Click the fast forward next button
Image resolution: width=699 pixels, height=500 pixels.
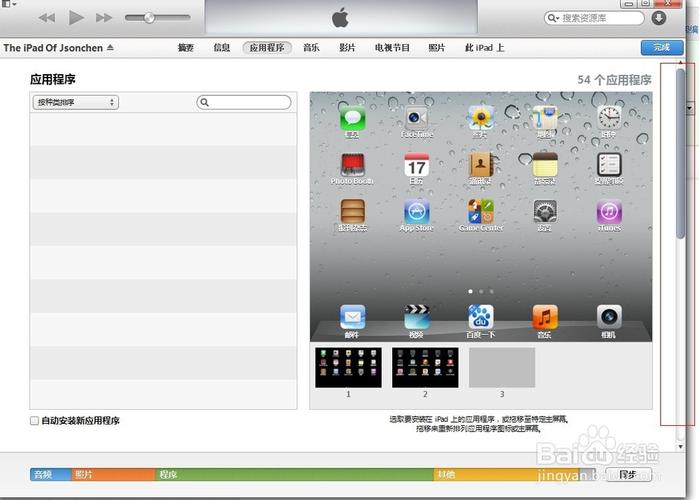[104, 18]
